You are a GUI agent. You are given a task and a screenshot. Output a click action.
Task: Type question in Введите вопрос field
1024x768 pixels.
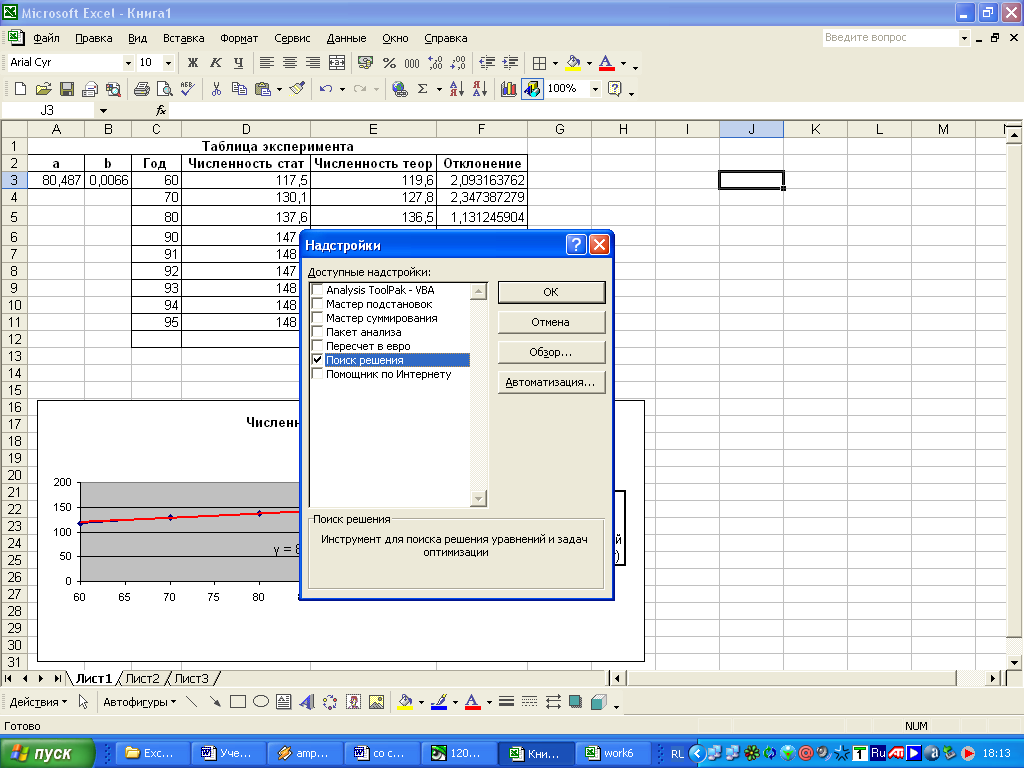(889, 38)
